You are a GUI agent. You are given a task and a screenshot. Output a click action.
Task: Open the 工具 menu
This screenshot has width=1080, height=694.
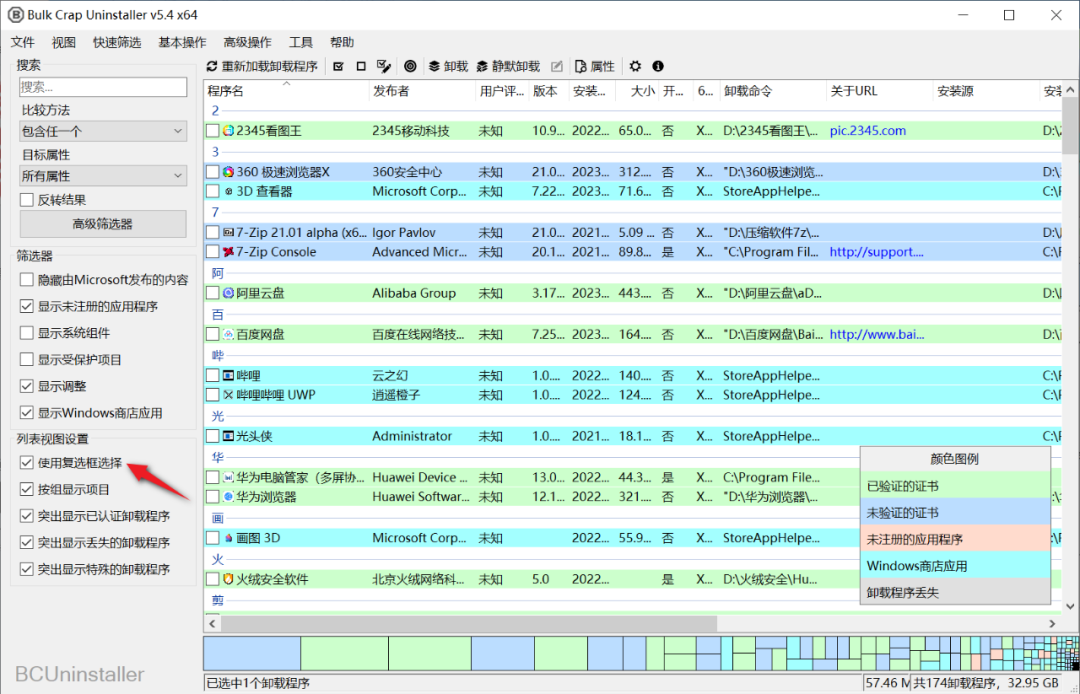[x=300, y=43]
